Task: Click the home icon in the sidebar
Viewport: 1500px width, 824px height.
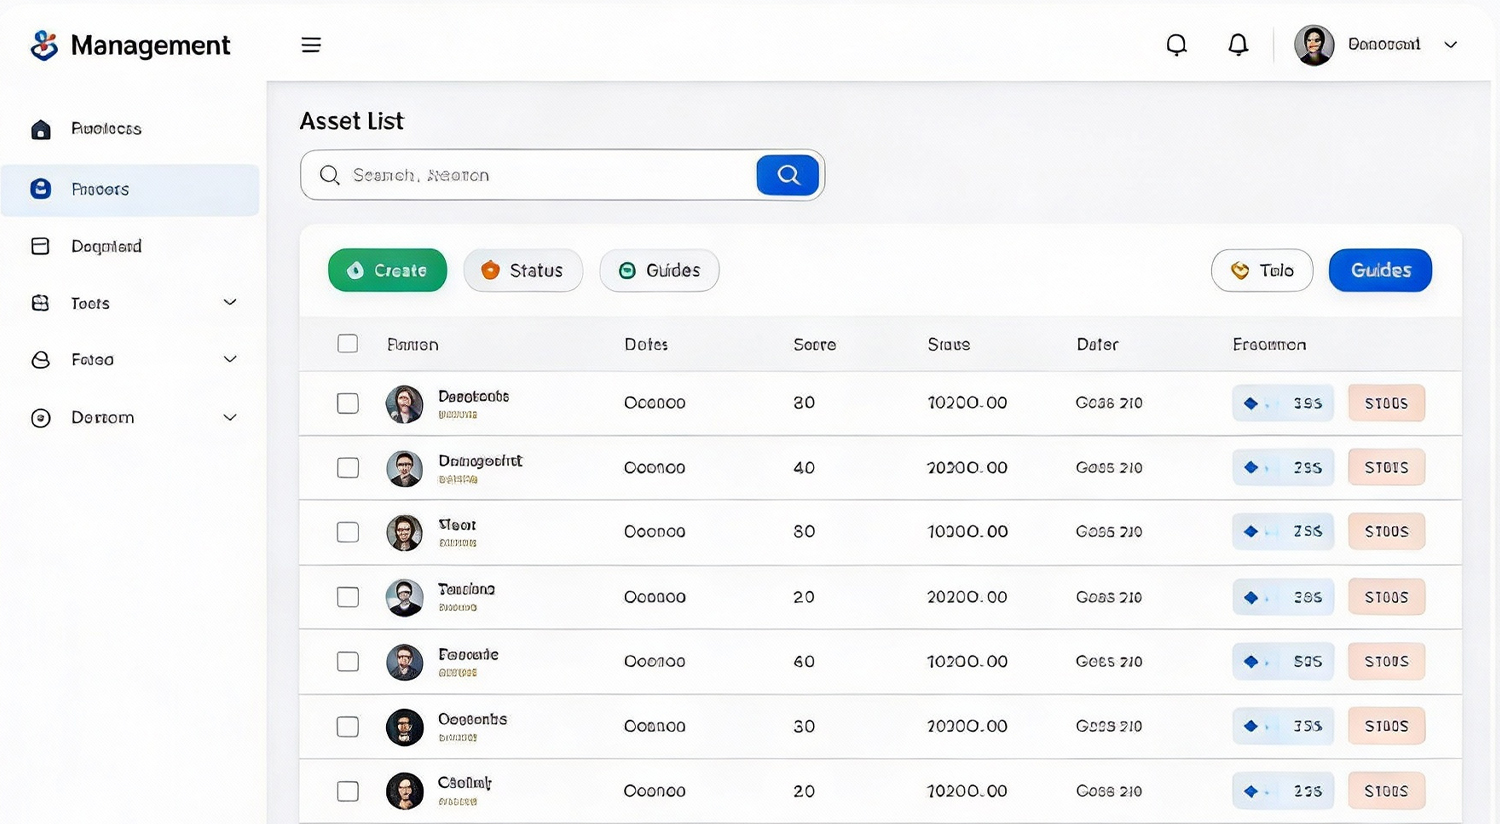Action: point(41,129)
